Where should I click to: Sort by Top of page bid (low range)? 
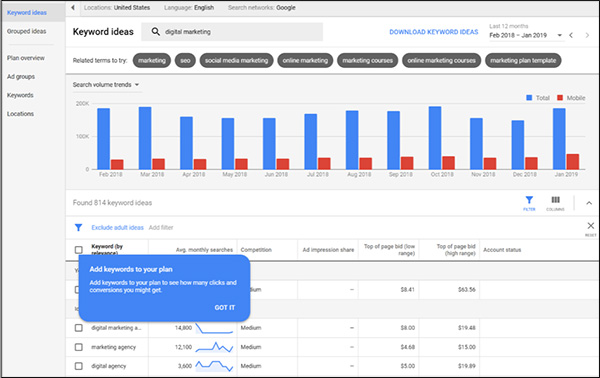[390, 250]
